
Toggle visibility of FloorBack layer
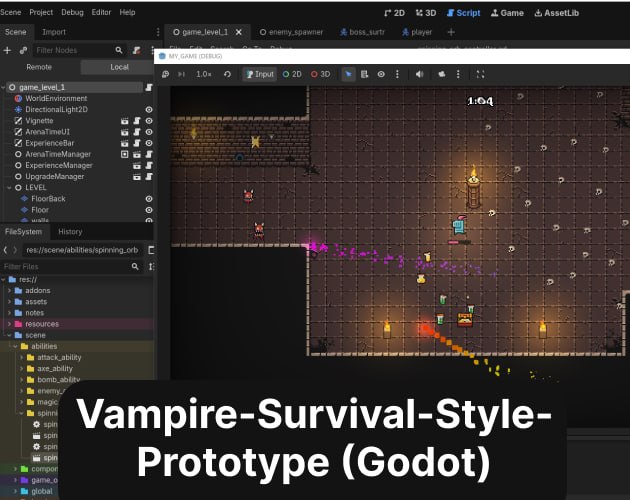(149, 199)
